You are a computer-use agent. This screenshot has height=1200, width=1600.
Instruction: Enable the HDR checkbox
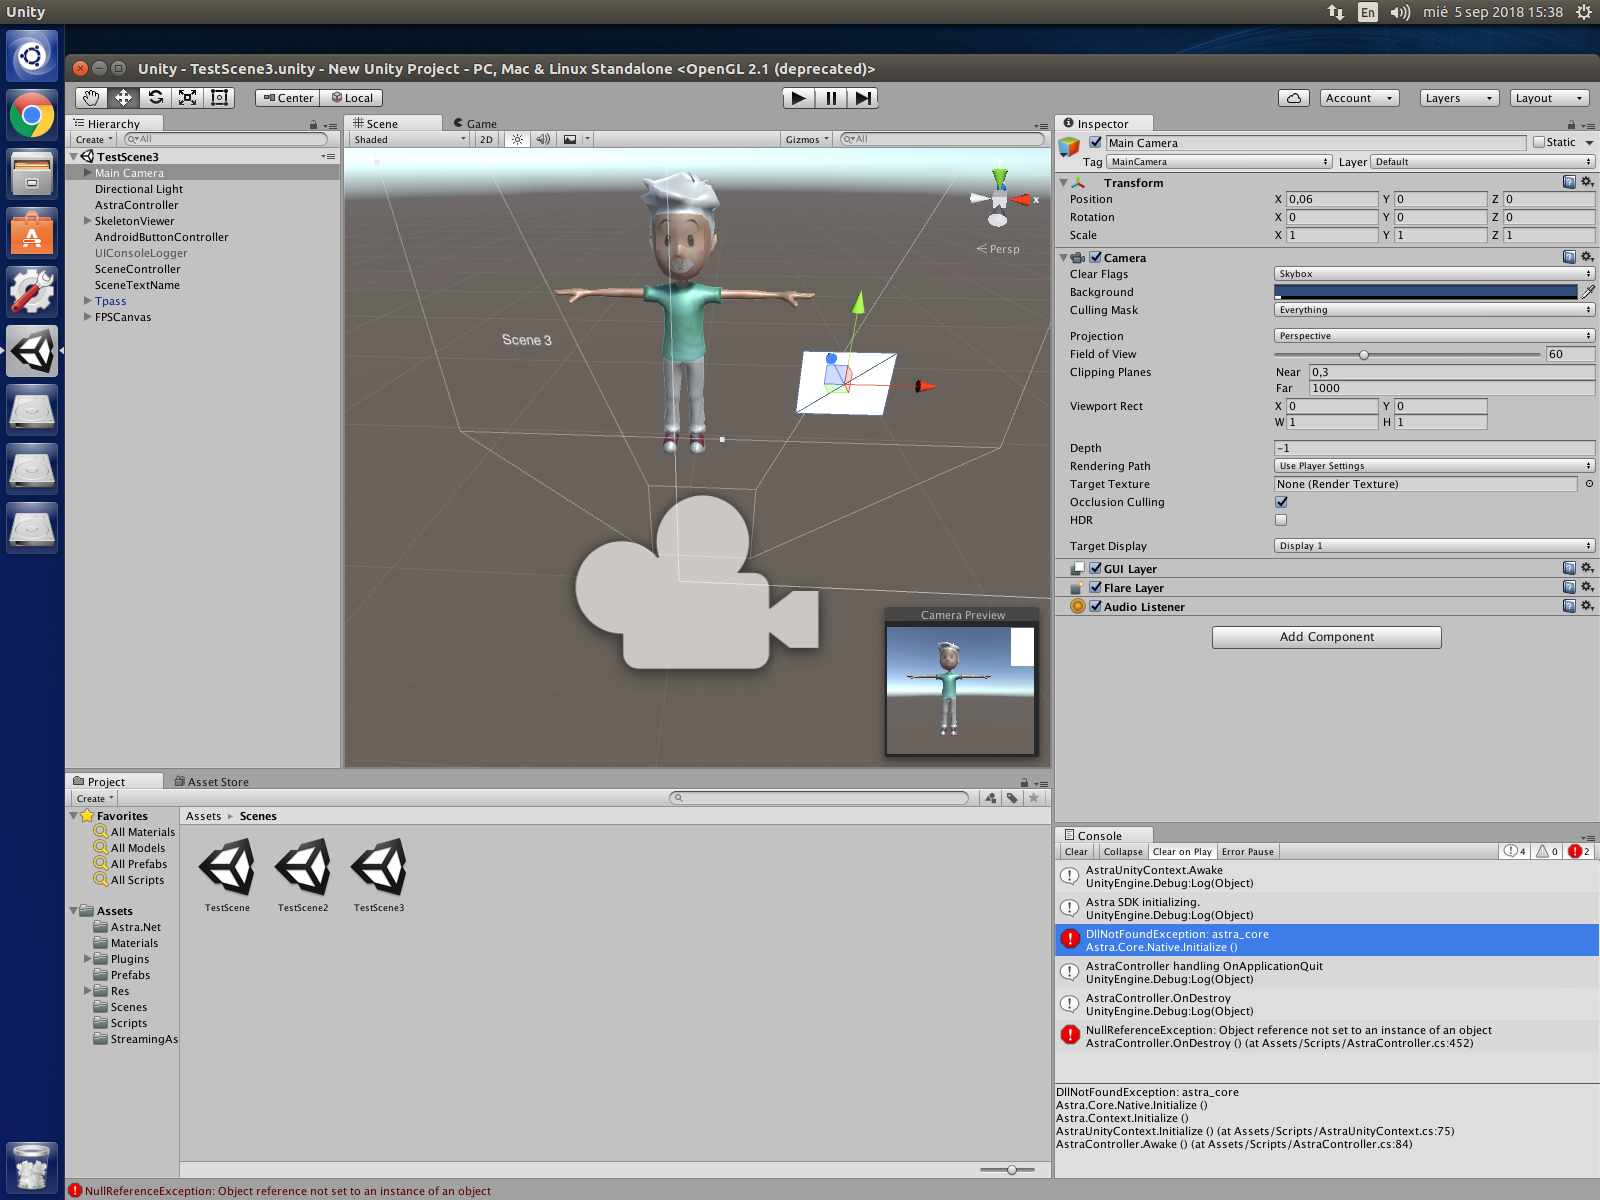(1281, 520)
